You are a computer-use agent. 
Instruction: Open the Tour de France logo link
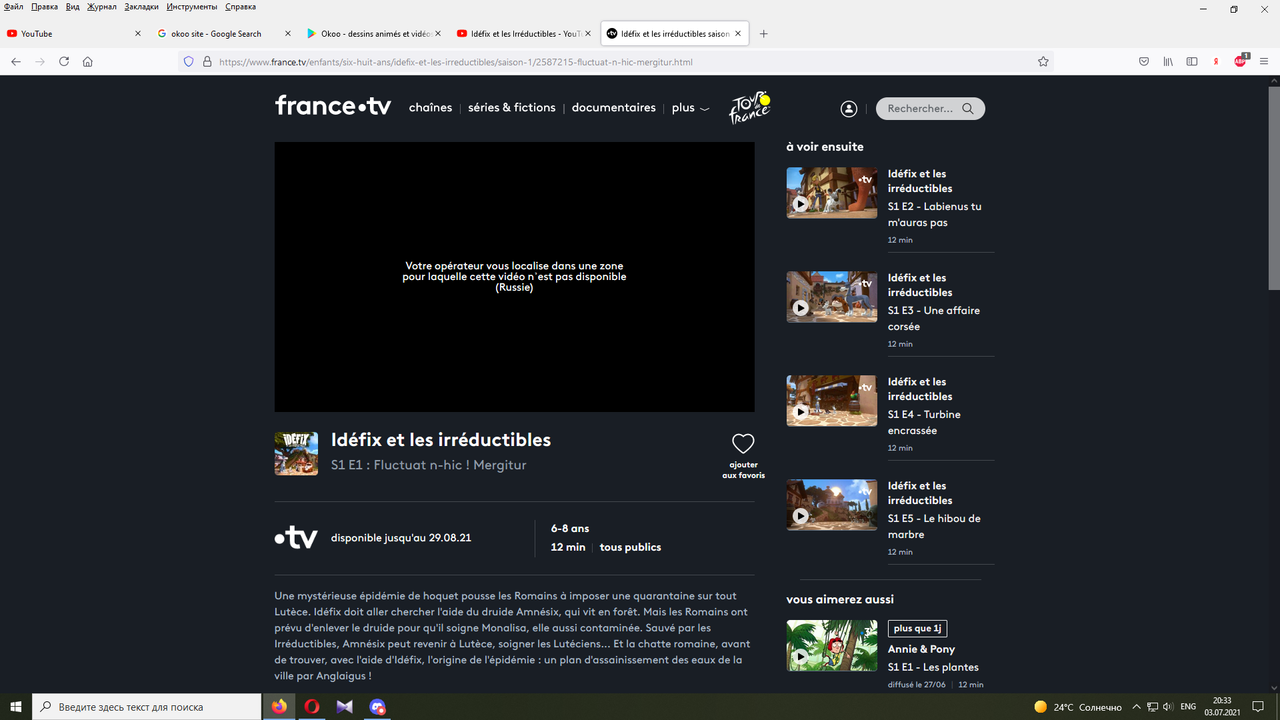[750, 107]
